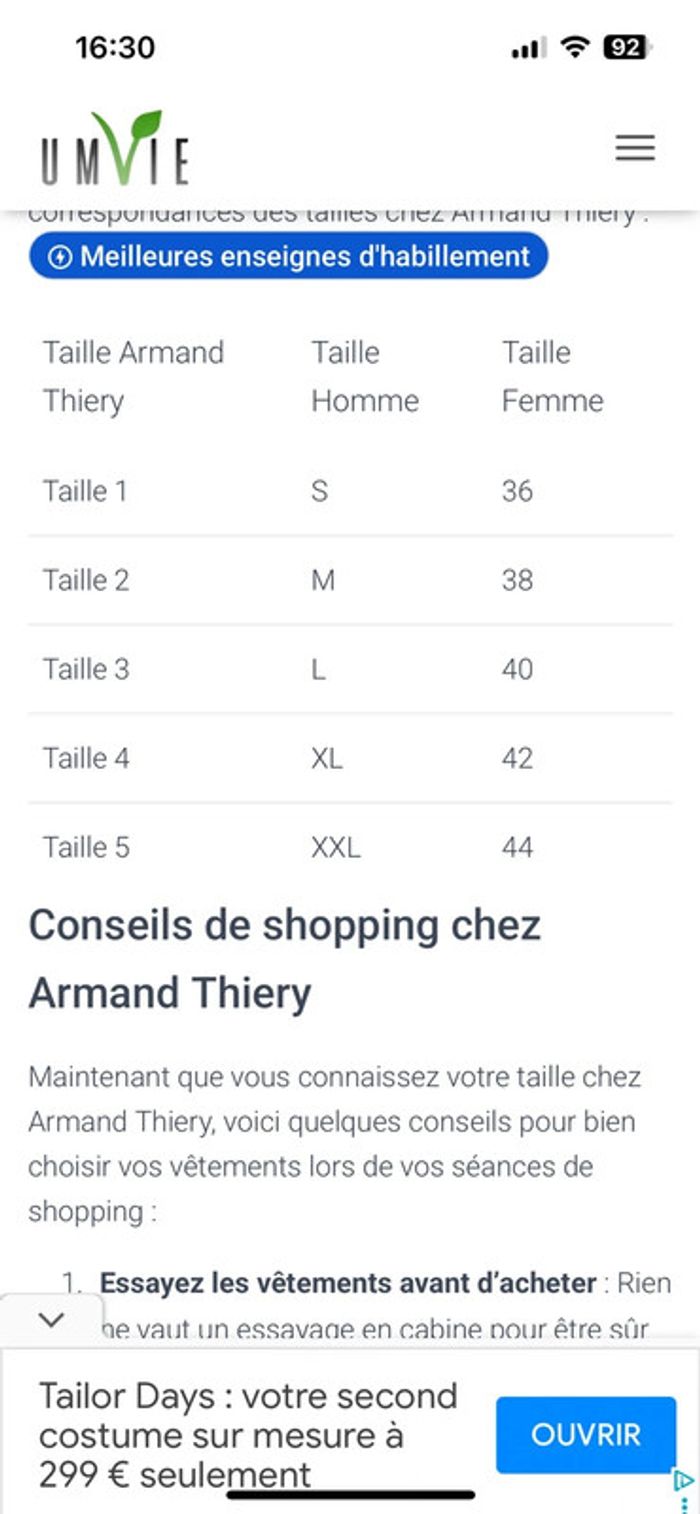Open Meilleures enseignes d'habillement link
This screenshot has width=700, height=1514.
(x=288, y=256)
